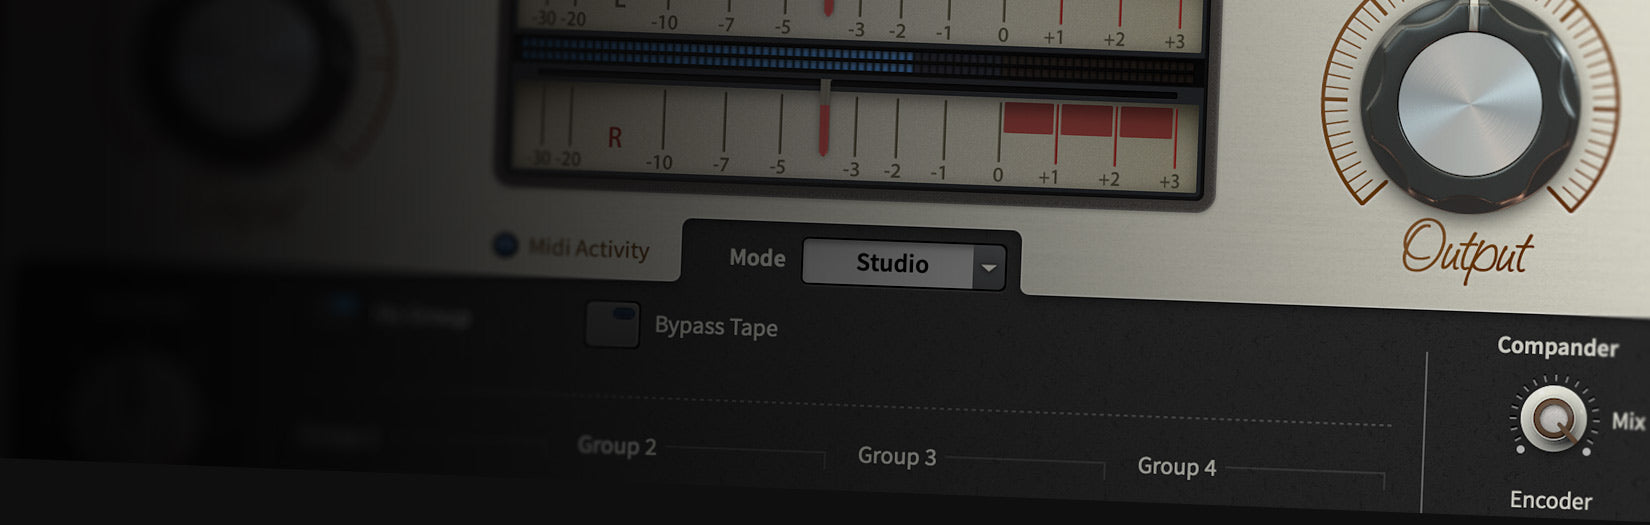Click the red +3 segment on R meter

[x=1145, y=122]
